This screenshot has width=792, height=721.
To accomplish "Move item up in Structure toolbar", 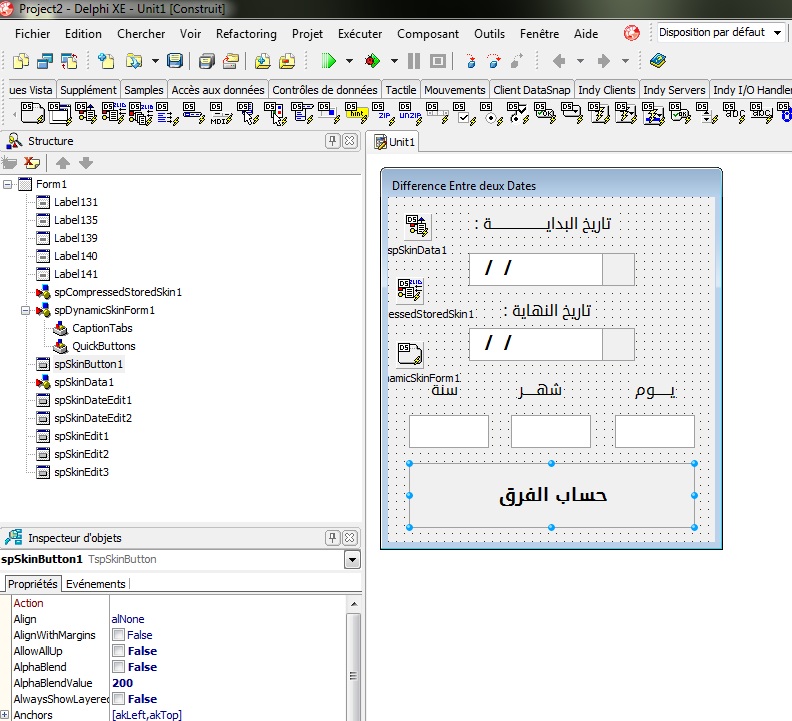I will point(63,163).
